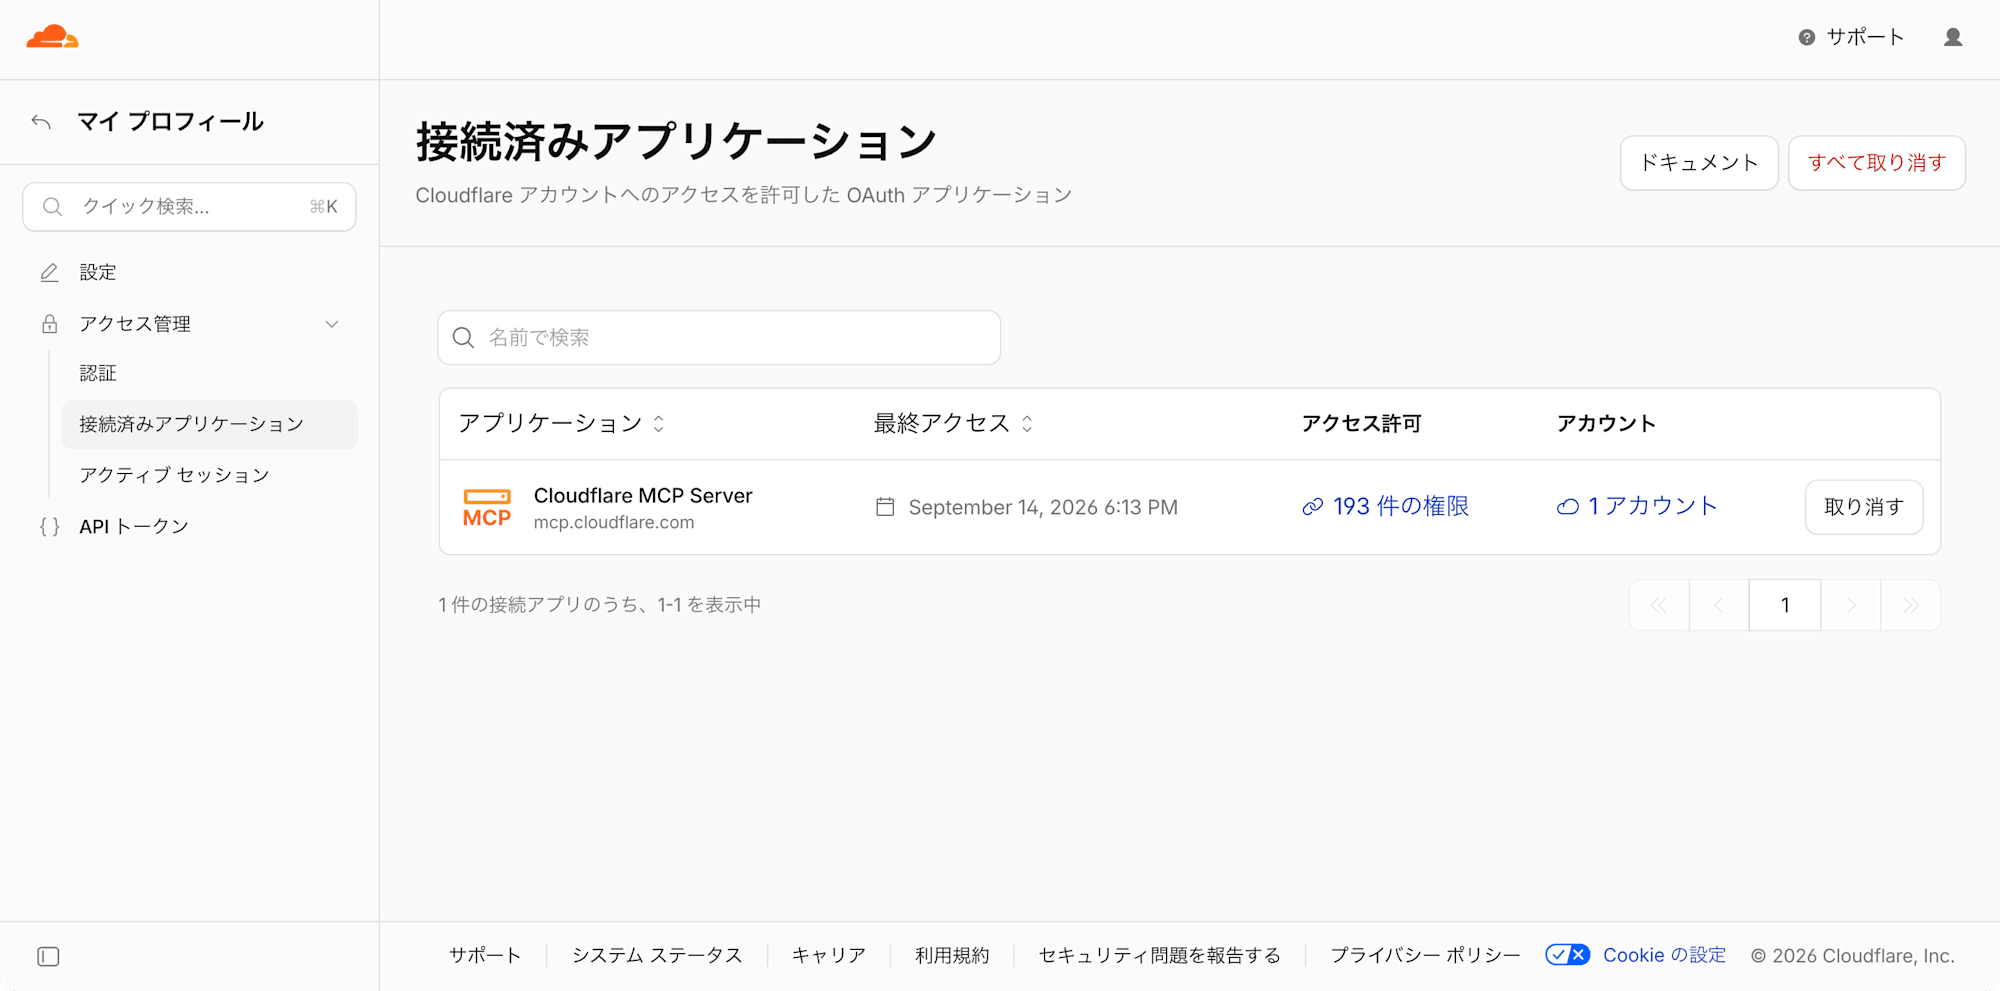The image size is (2000, 991).
Task: Click the サポート help icon in header
Action: 1807,38
